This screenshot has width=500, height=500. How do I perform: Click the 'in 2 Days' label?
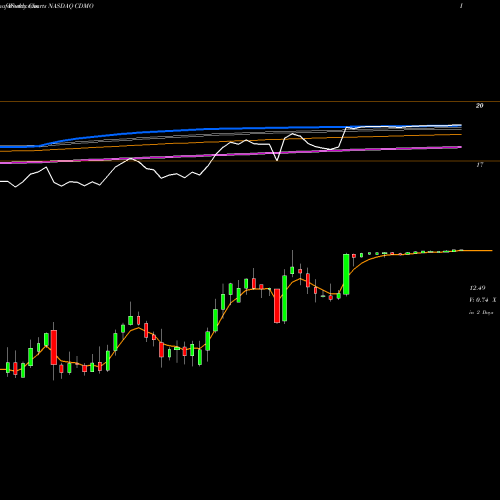click(x=481, y=313)
